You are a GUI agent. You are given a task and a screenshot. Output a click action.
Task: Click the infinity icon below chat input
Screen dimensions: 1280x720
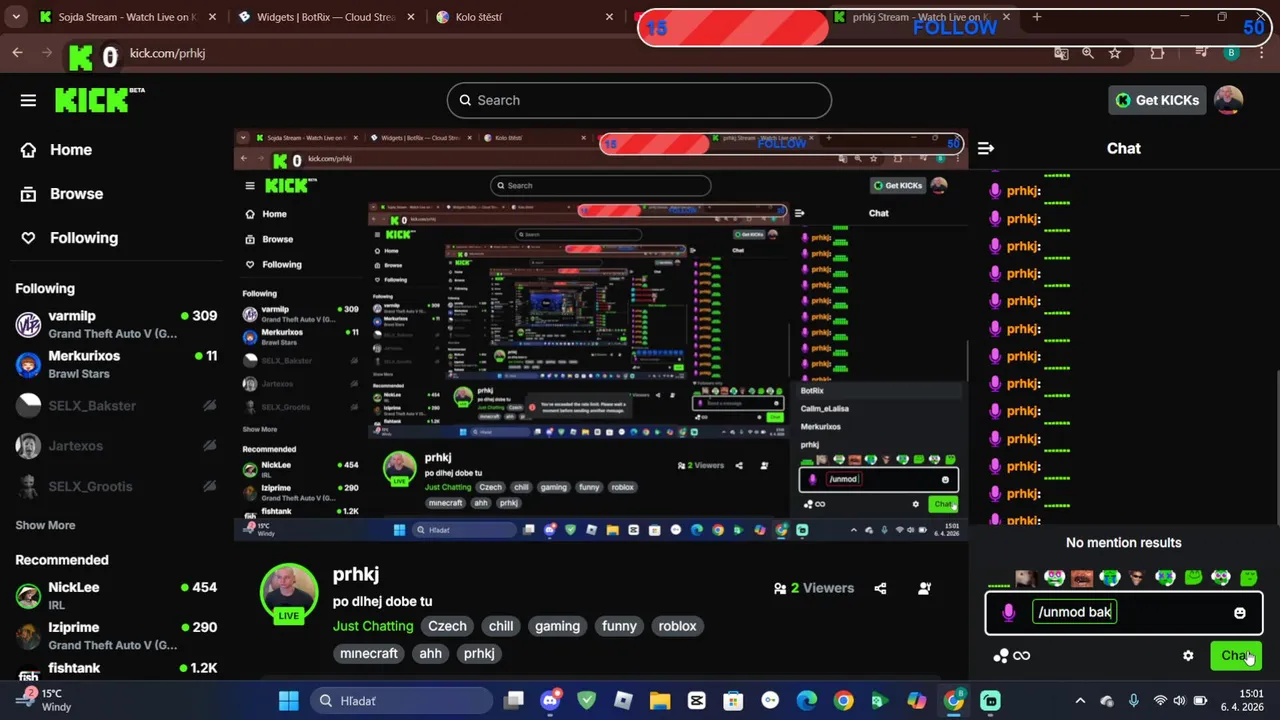(x=1021, y=656)
